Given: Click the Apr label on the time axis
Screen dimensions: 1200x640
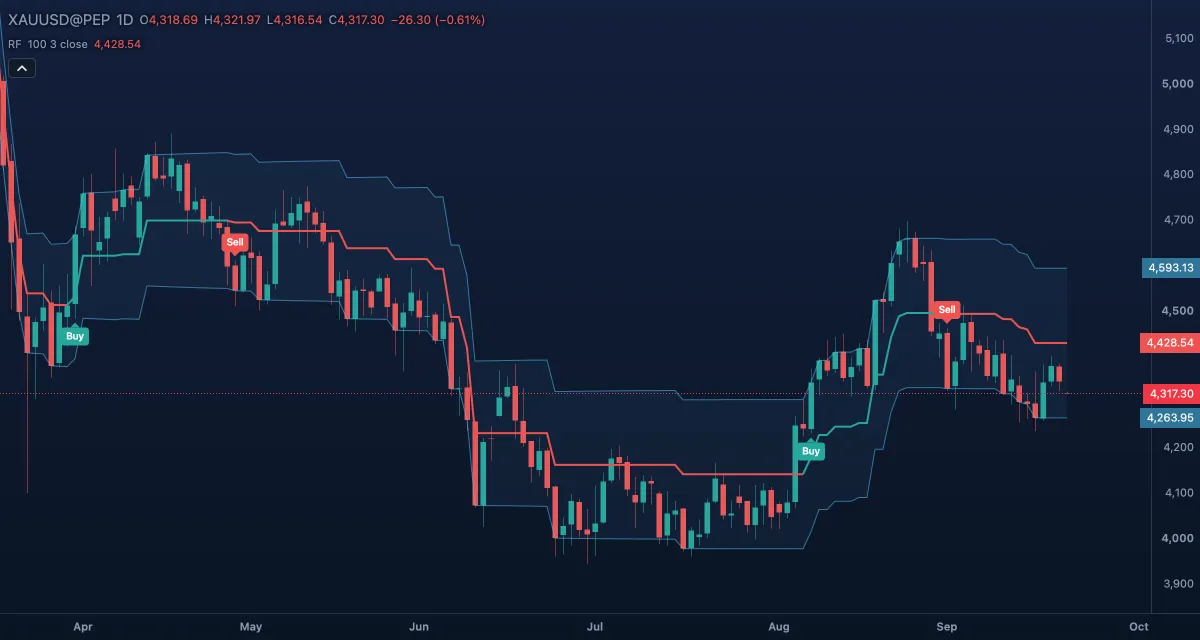Looking at the screenshot, I should click(83, 627).
